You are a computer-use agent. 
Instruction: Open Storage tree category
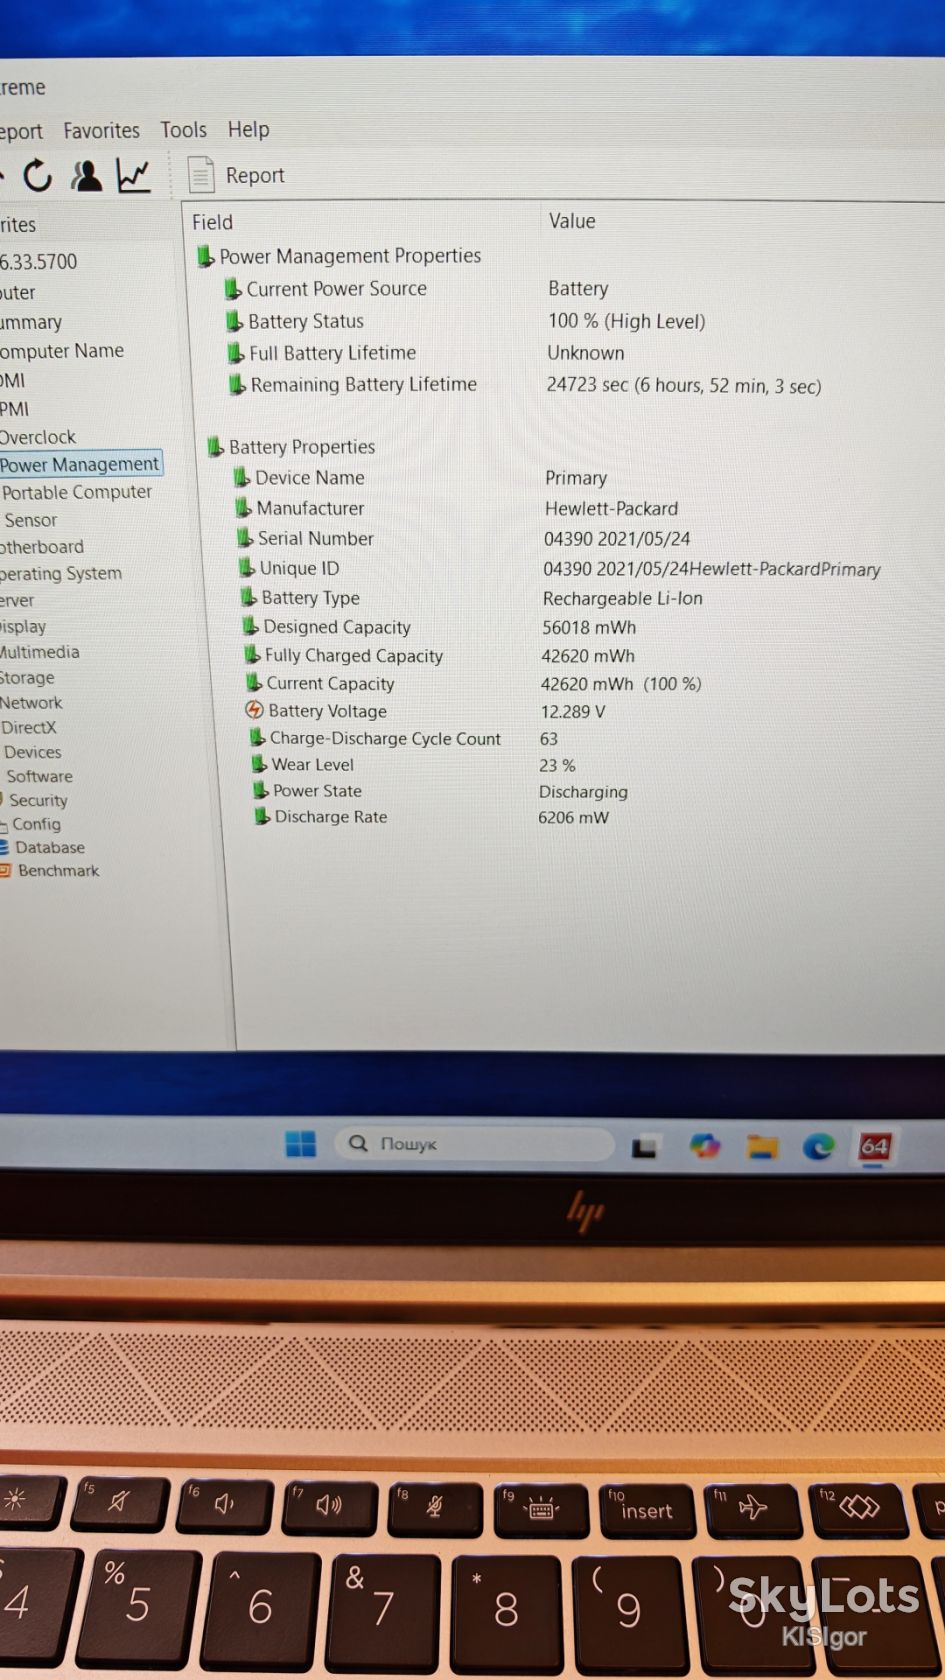[27, 677]
